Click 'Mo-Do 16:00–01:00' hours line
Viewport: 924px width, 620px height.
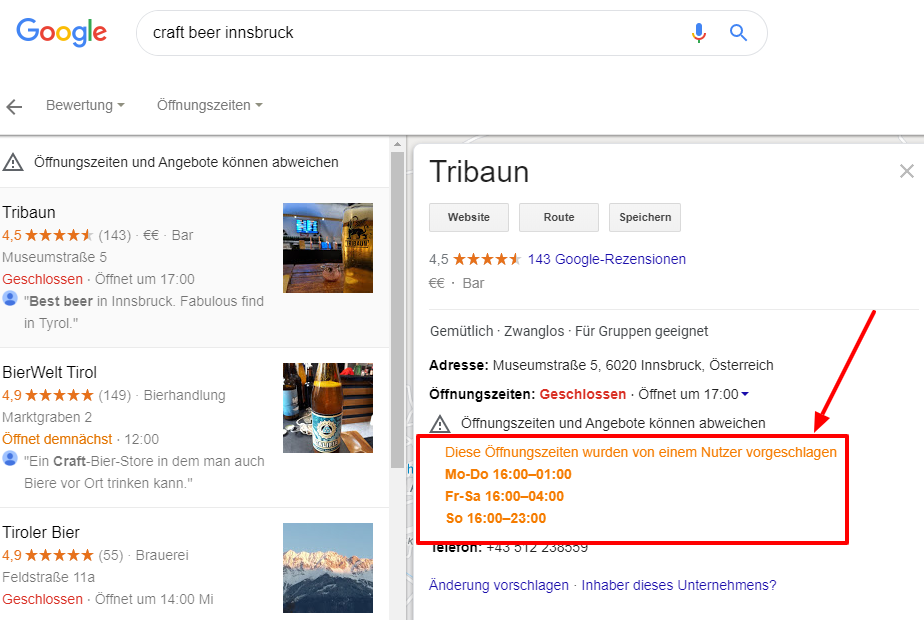click(508, 474)
